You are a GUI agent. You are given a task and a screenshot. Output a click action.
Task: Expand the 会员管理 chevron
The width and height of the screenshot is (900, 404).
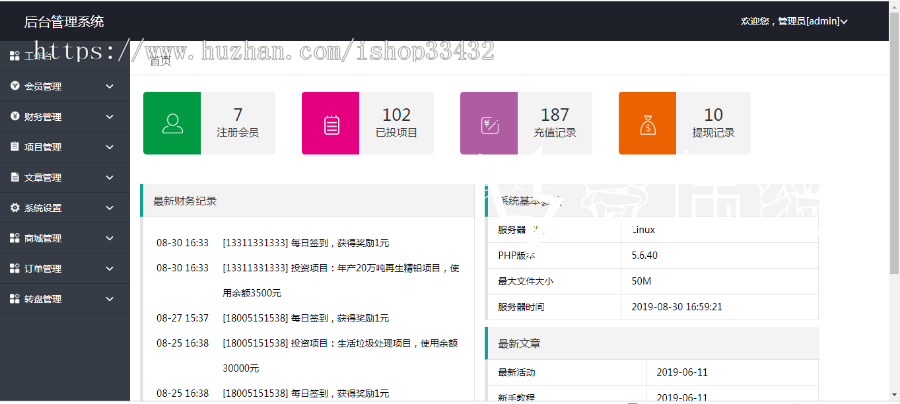[110, 87]
